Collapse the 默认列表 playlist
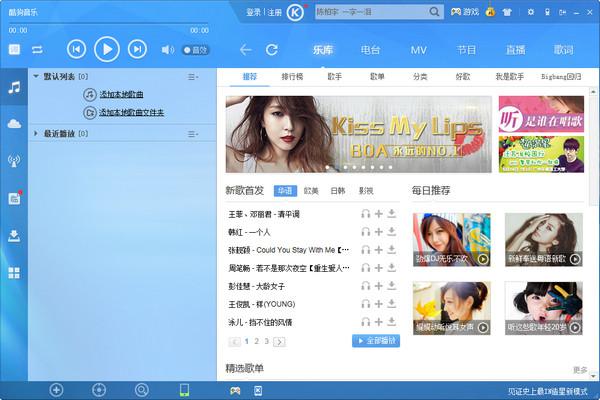Image resolution: width=600 pixels, height=400 pixels. pyautogui.click(x=36, y=77)
